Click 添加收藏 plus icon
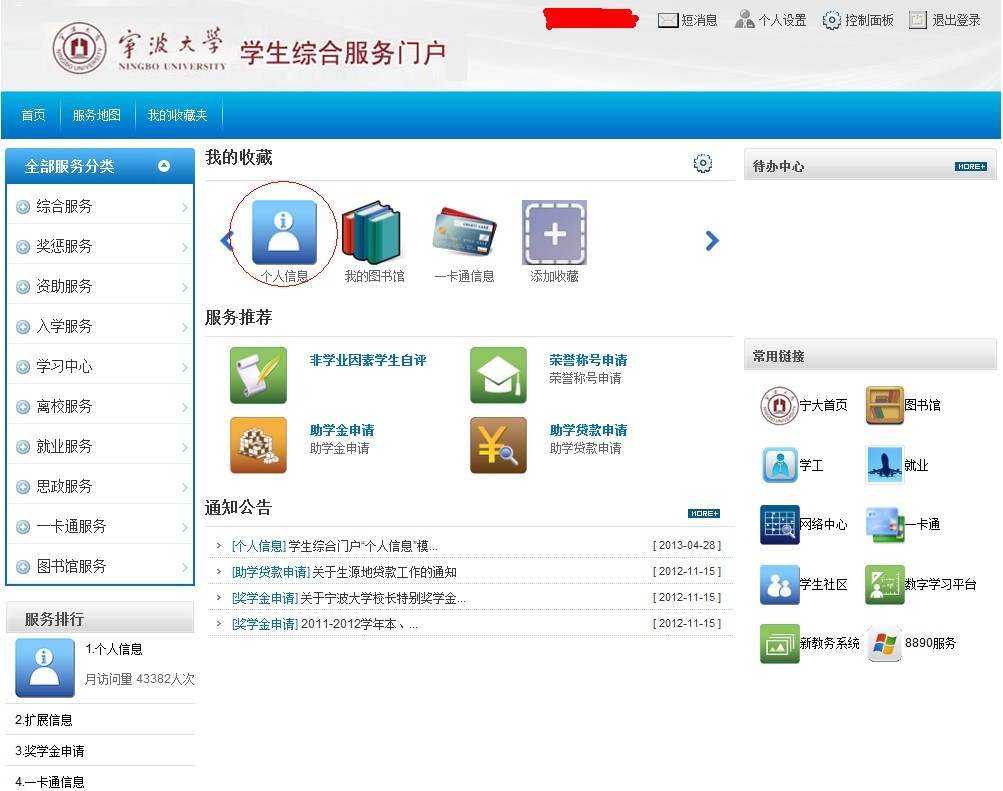This screenshot has height=791, width=1003. (554, 232)
